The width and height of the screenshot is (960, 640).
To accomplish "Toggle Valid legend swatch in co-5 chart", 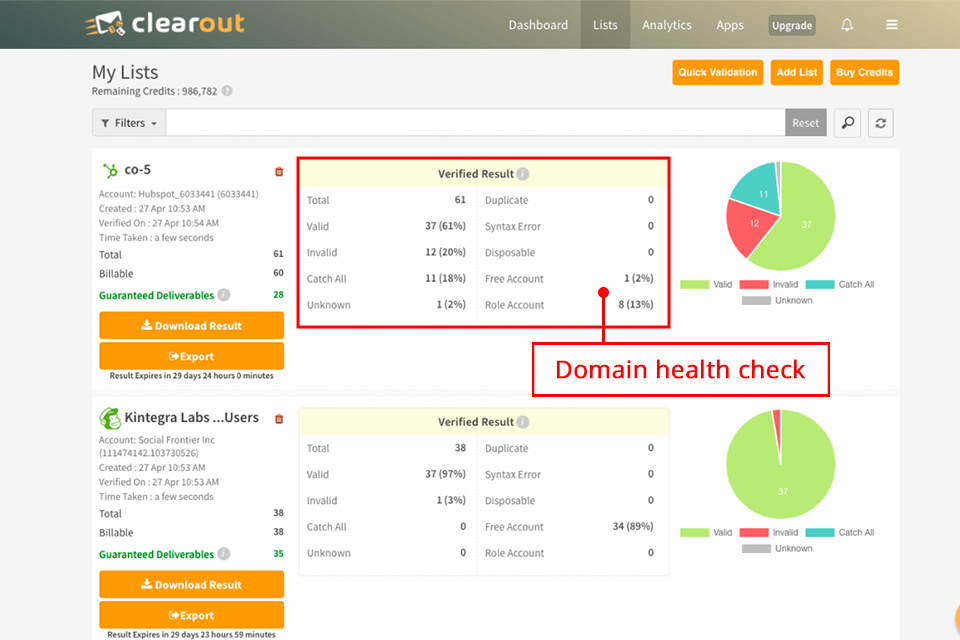I will (694, 284).
